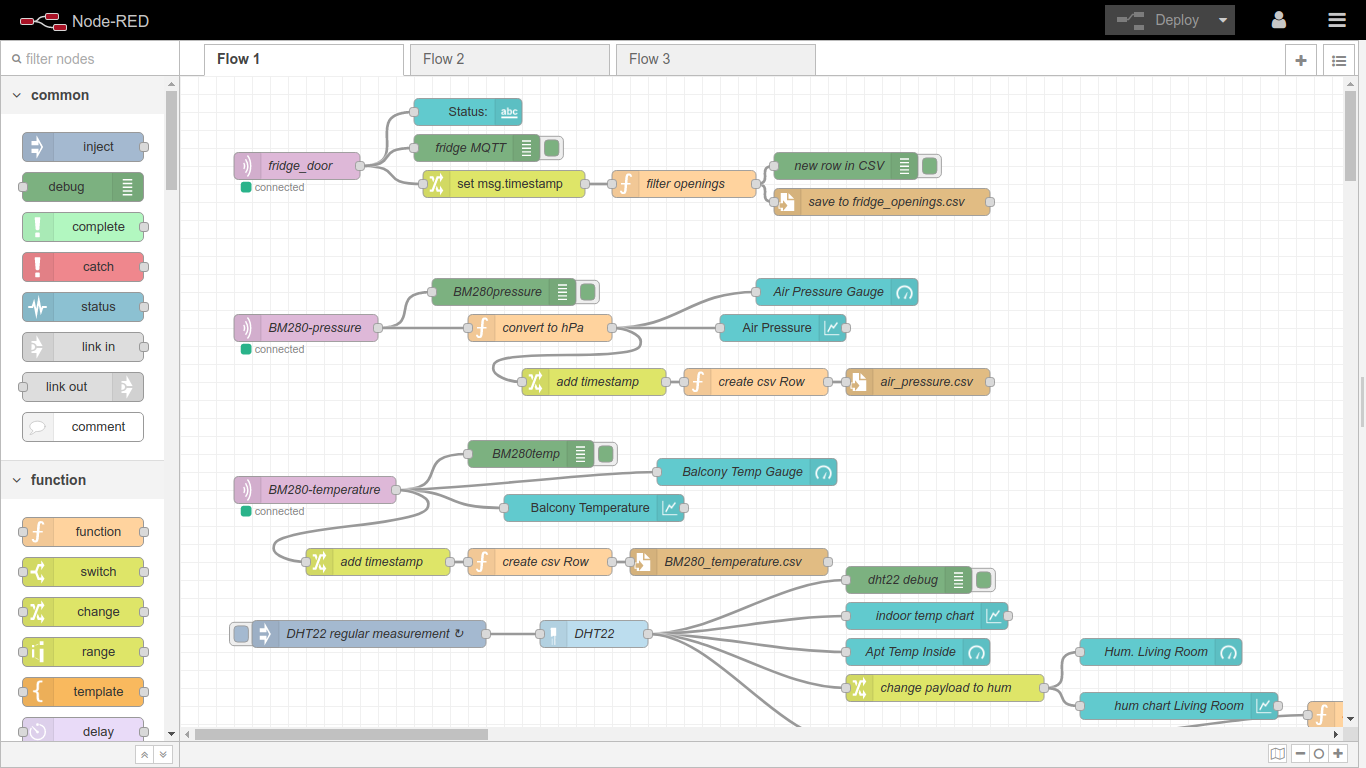
Task: Open the Deploy dropdown arrow
Action: click(x=1222, y=20)
